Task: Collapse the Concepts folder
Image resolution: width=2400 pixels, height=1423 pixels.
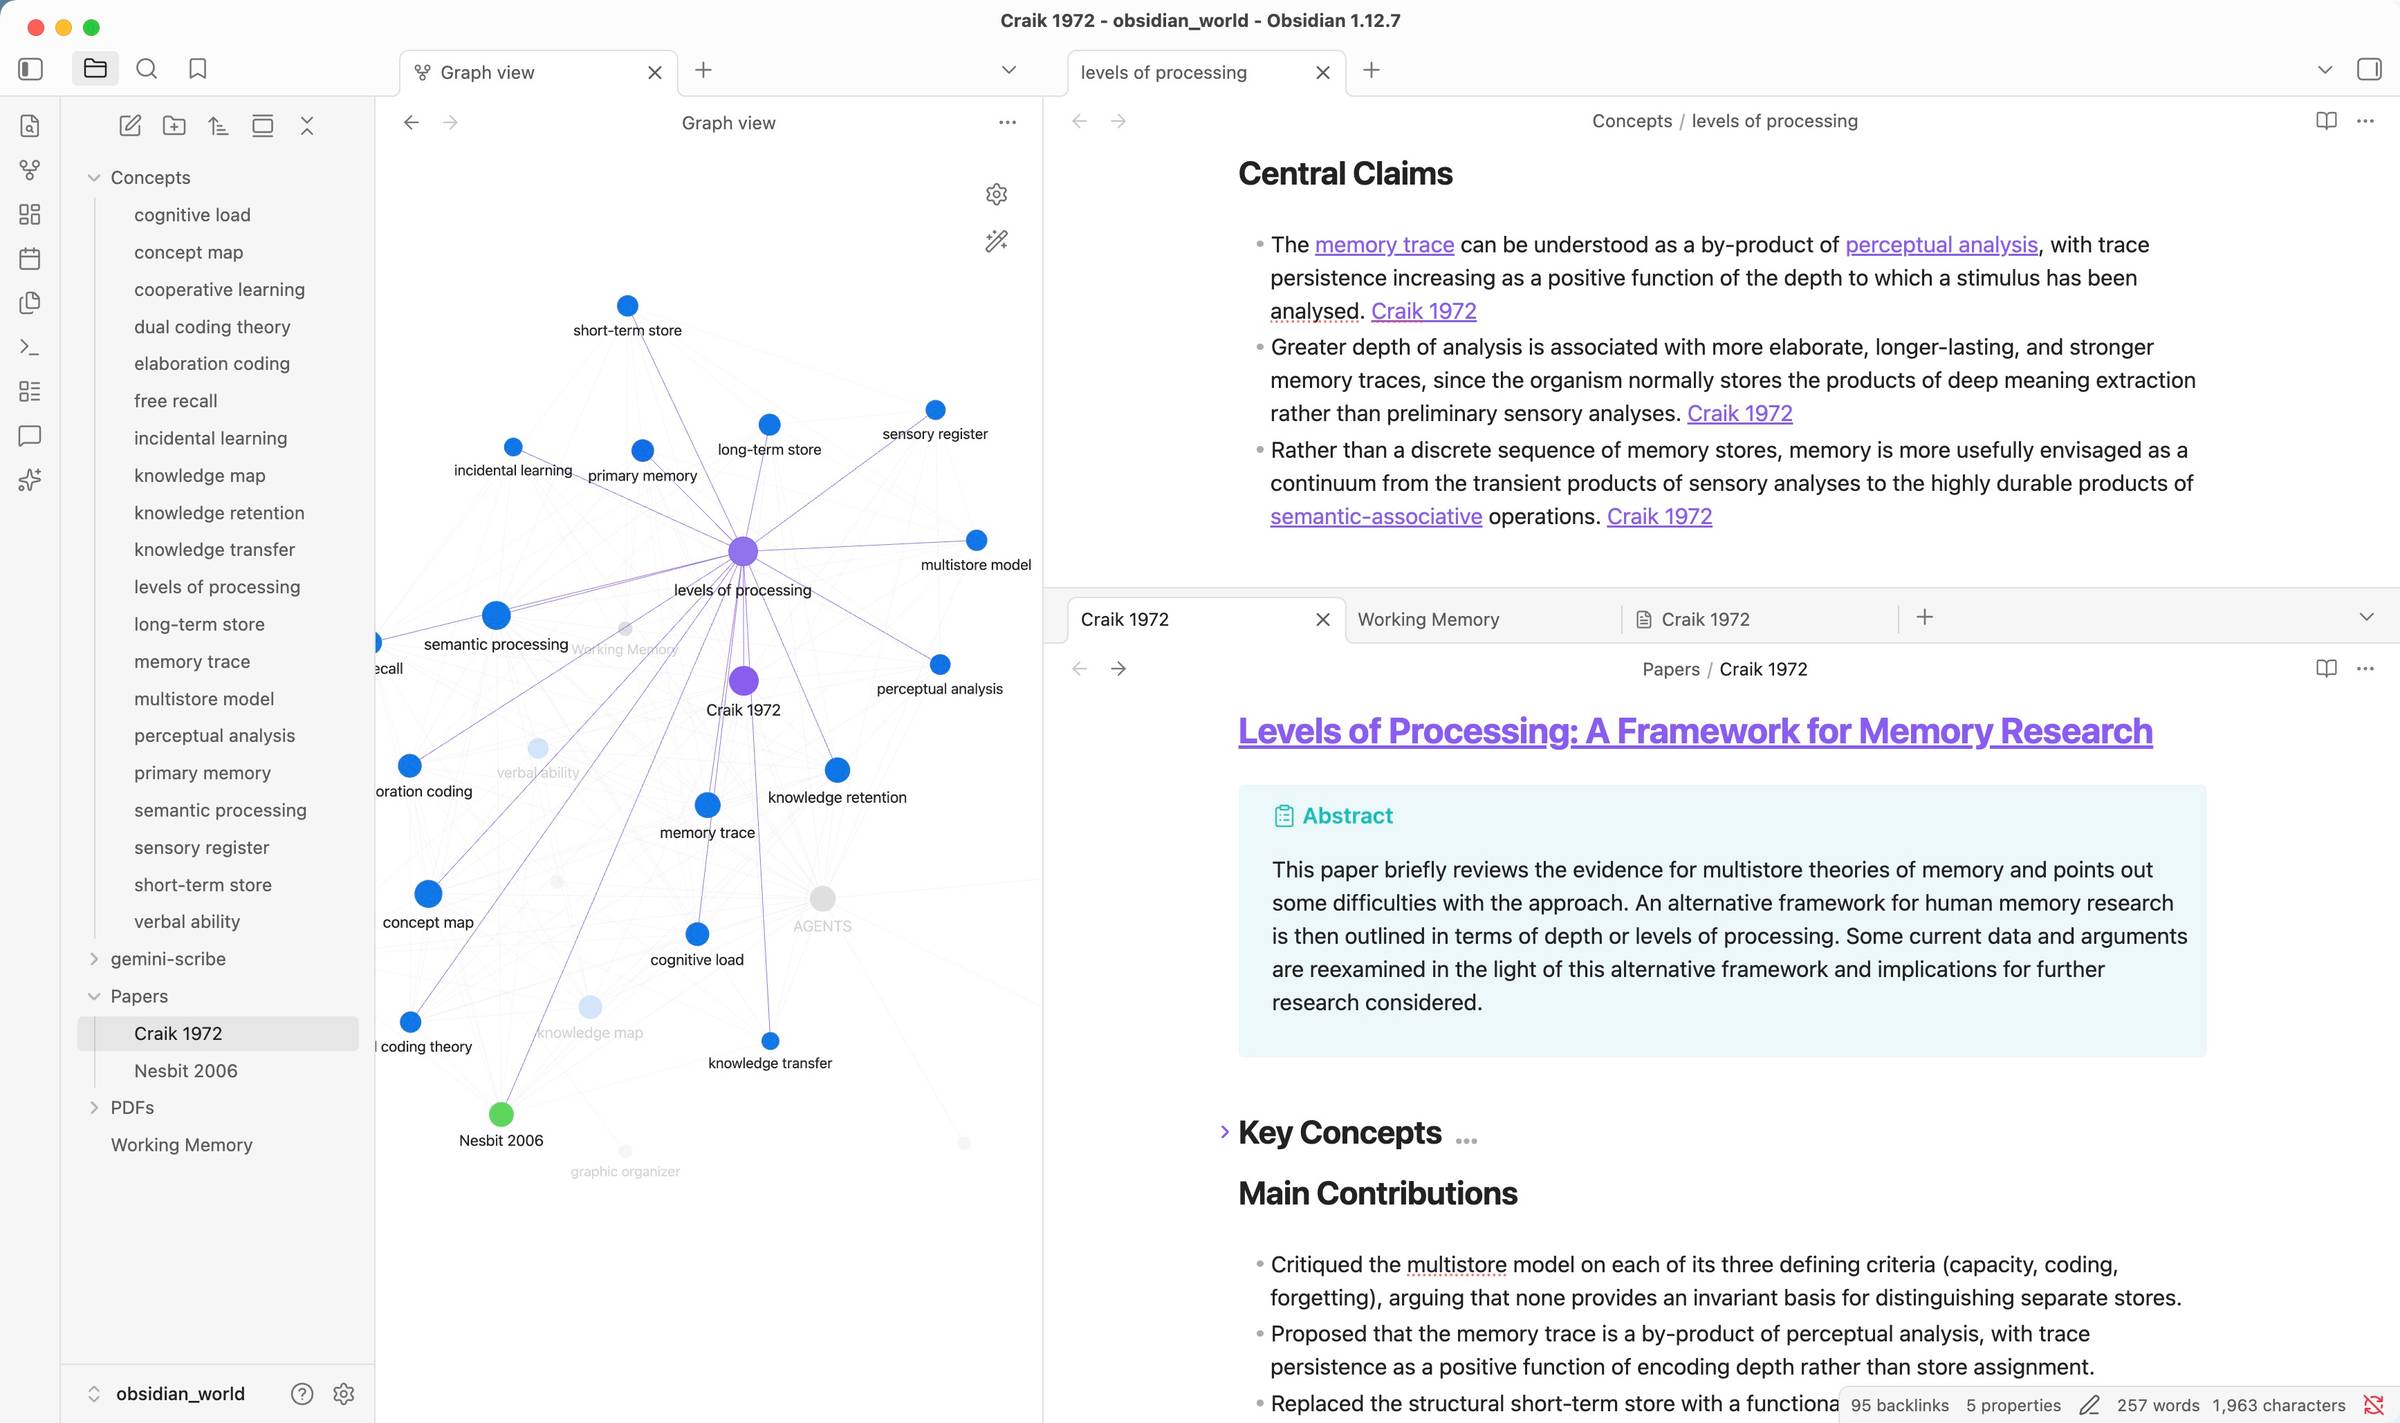Action: 94,178
